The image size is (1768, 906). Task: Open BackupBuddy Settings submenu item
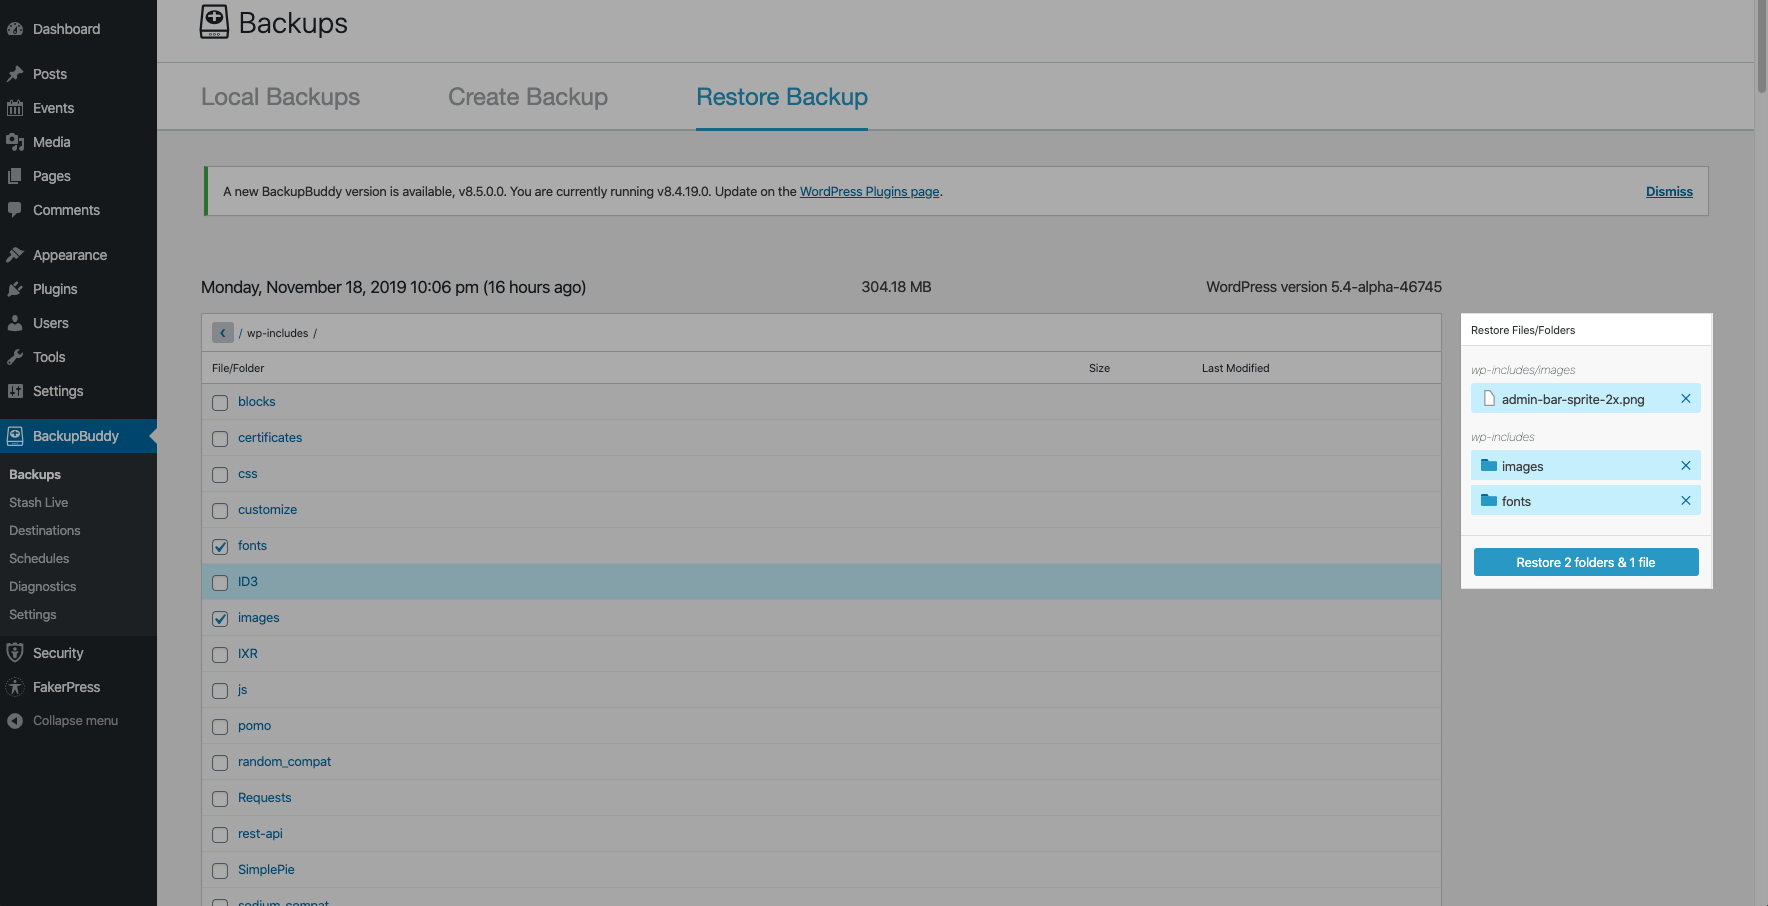click(x=33, y=614)
